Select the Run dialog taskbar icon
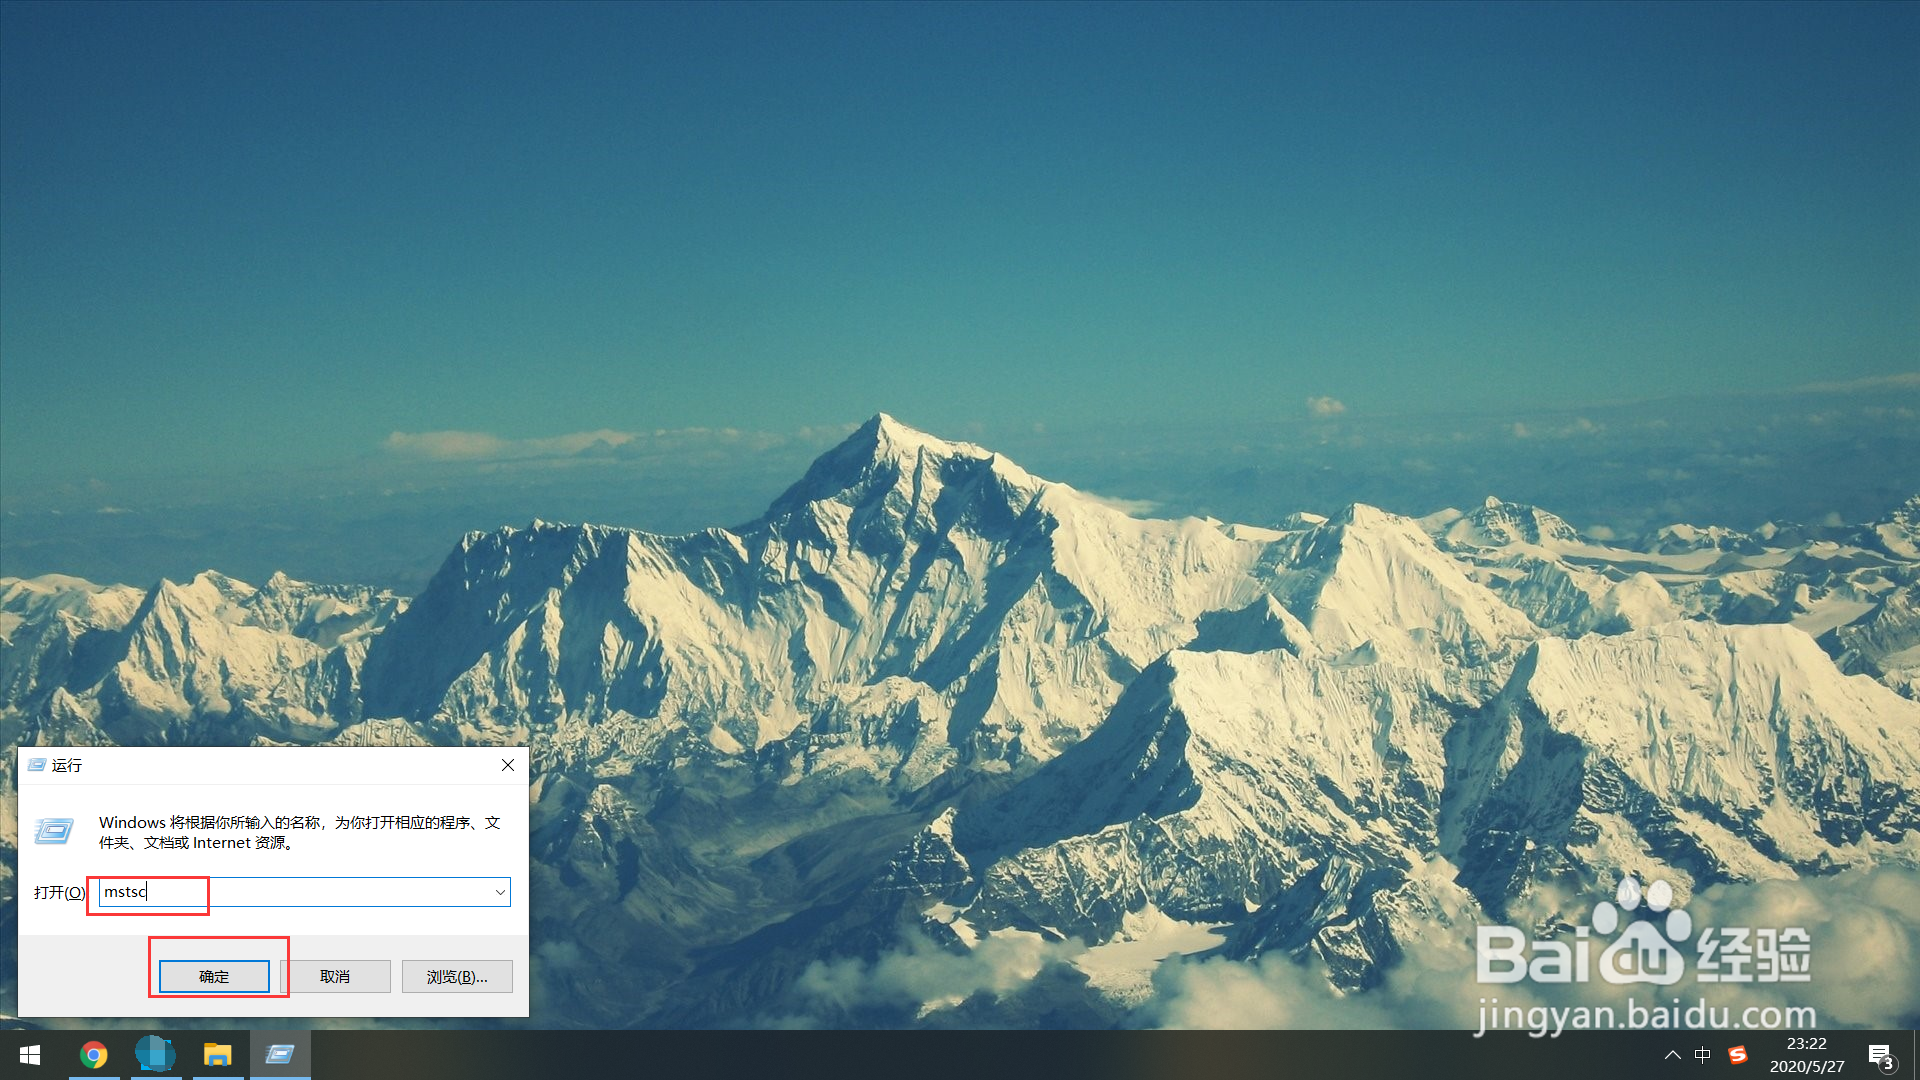Image resolution: width=1920 pixels, height=1080 pixels. click(280, 1055)
